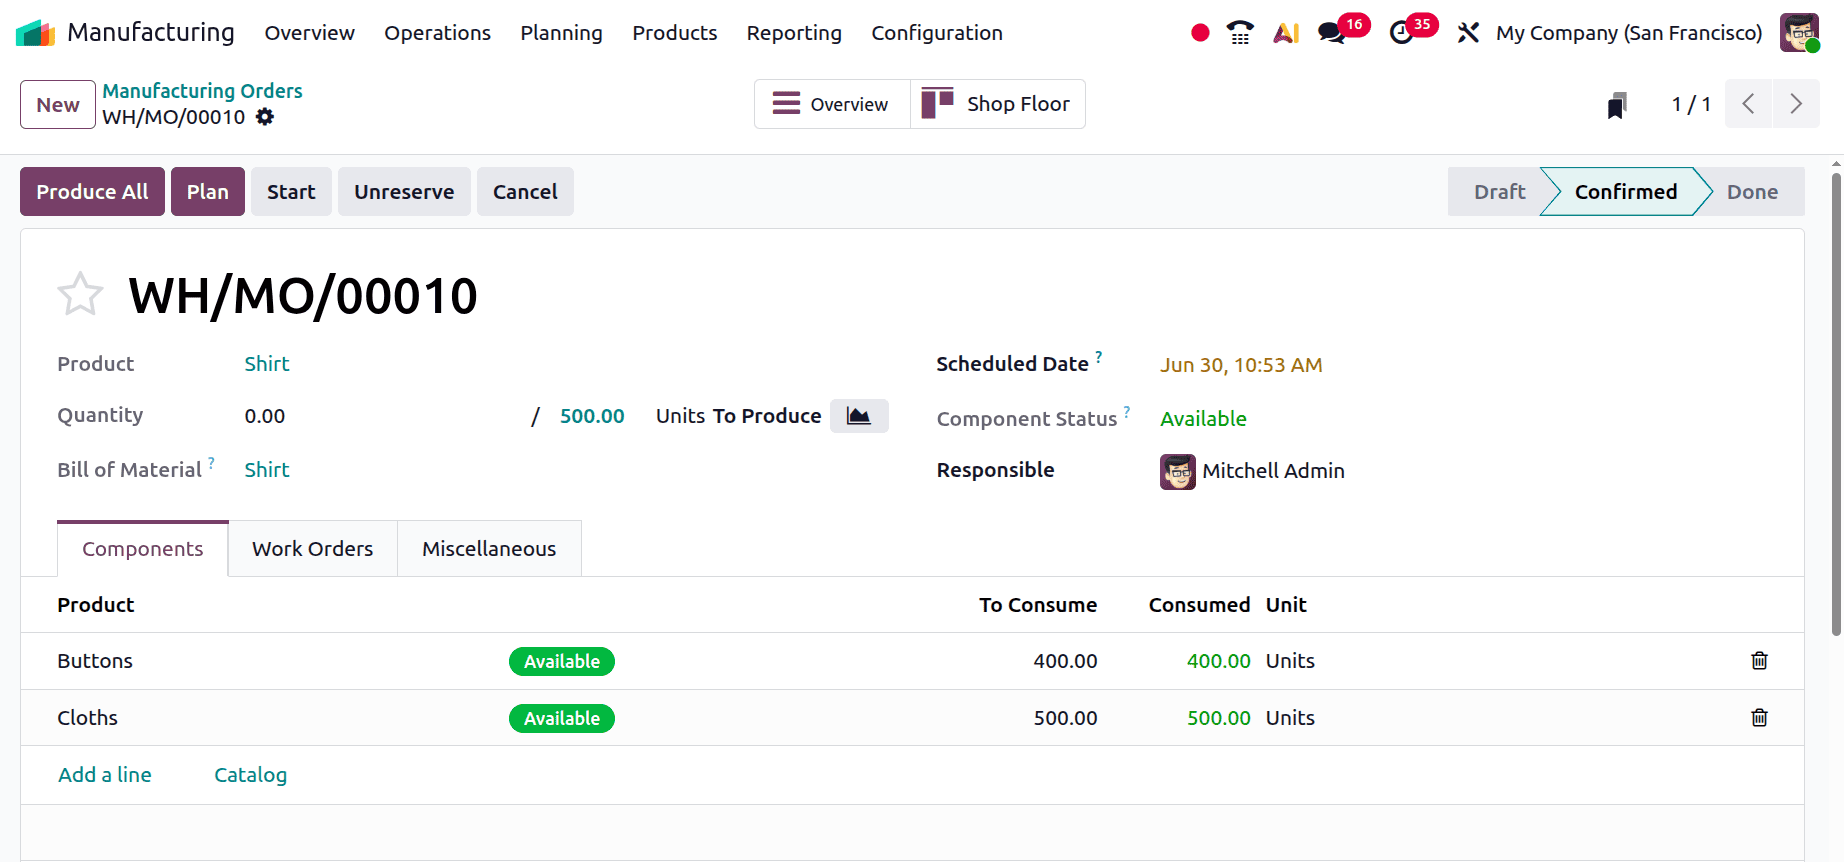Open the VoIP phone icon
Image resolution: width=1844 pixels, height=862 pixels.
(x=1240, y=33)
